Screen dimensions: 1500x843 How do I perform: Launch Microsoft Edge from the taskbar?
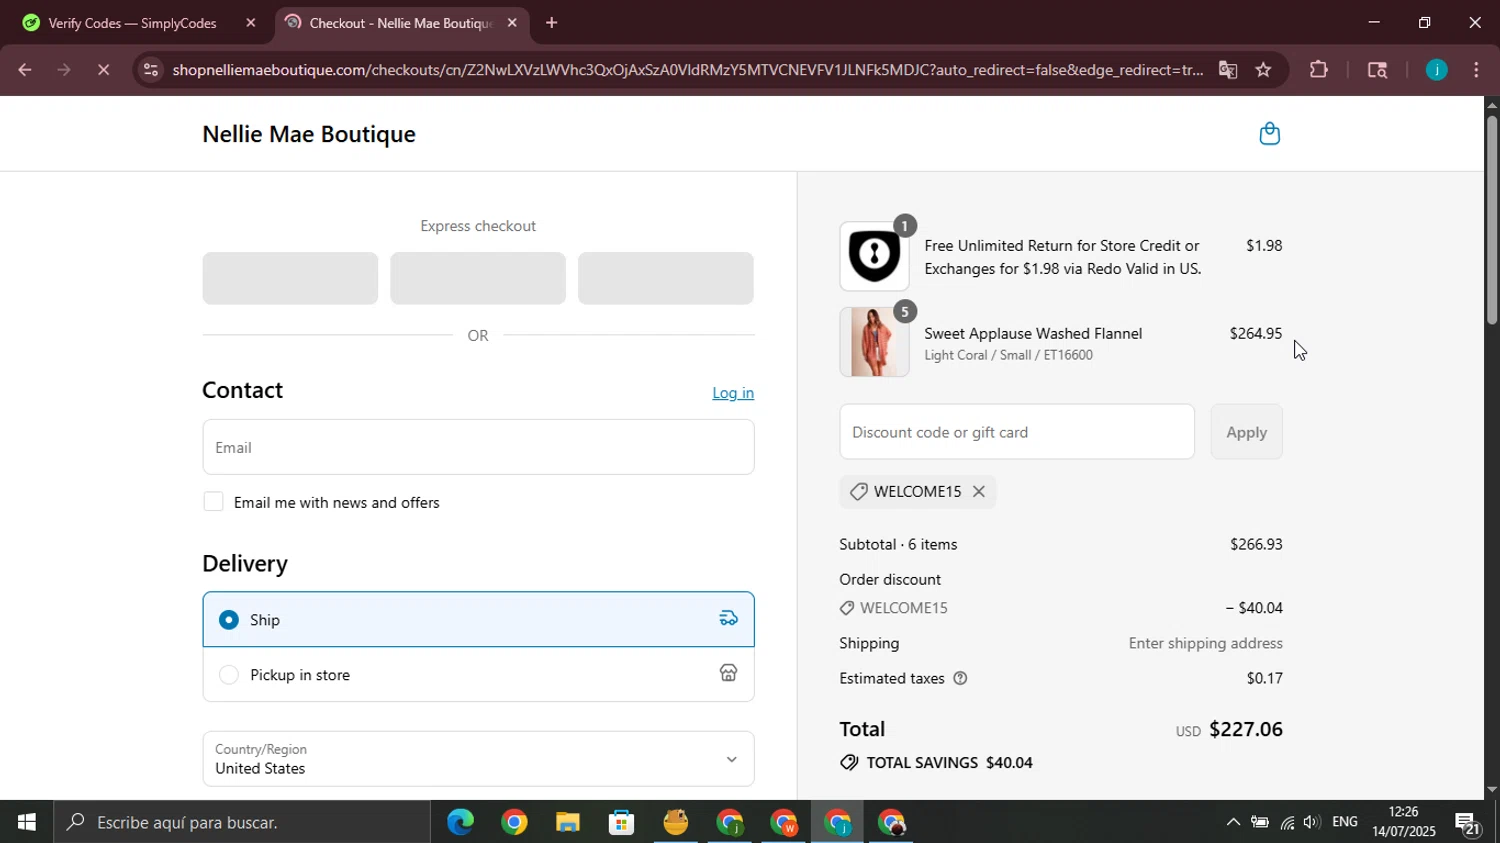(460, 823)
